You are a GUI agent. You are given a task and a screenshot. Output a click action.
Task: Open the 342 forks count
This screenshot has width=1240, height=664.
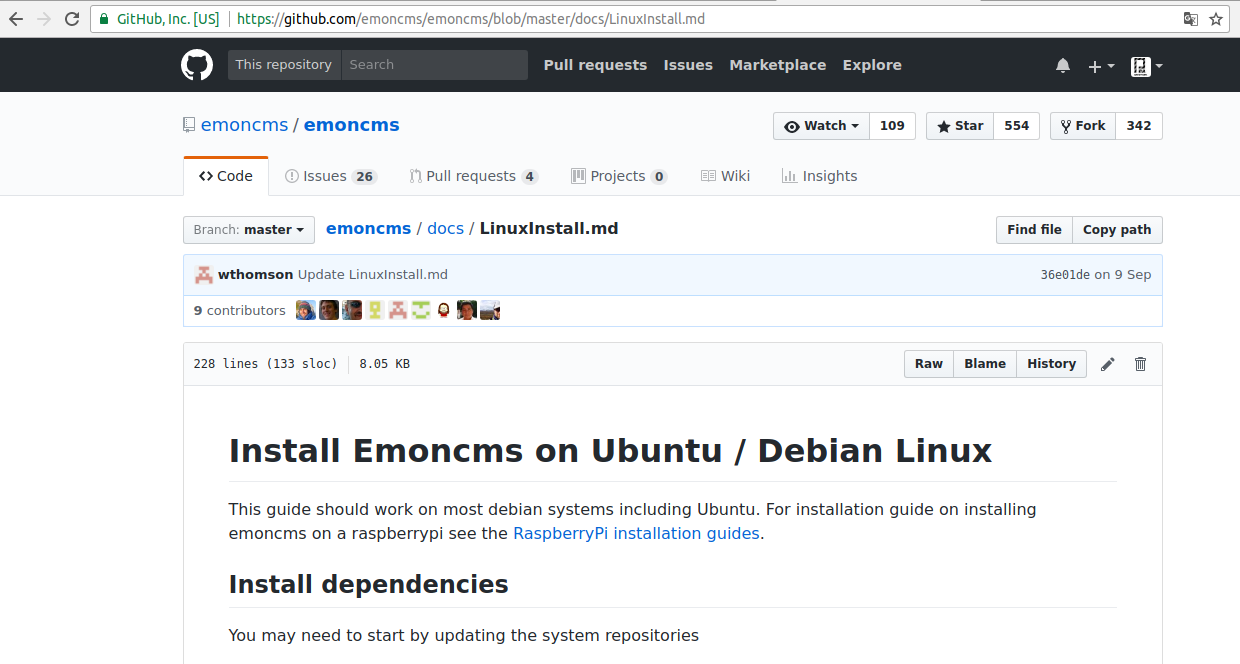click(1139, 126)
